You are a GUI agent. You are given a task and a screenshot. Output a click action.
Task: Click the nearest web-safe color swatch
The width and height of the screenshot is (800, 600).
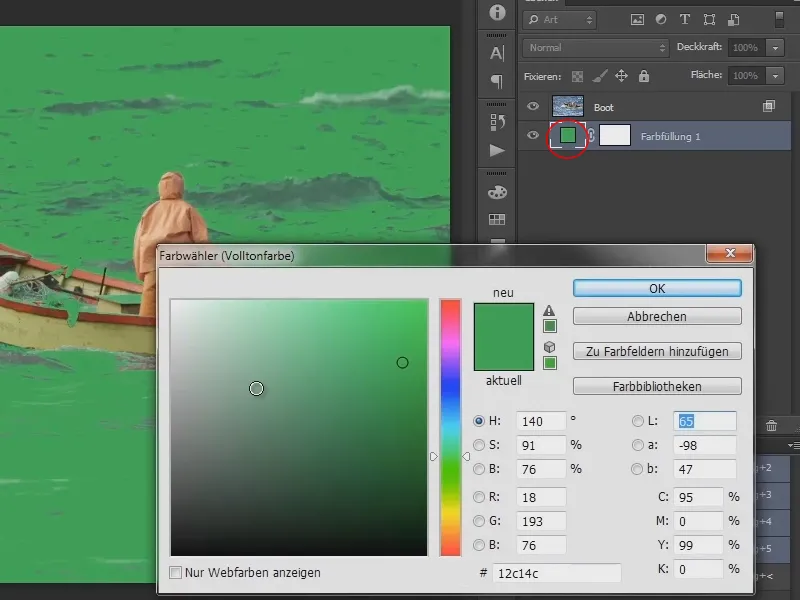coord(549,363)
